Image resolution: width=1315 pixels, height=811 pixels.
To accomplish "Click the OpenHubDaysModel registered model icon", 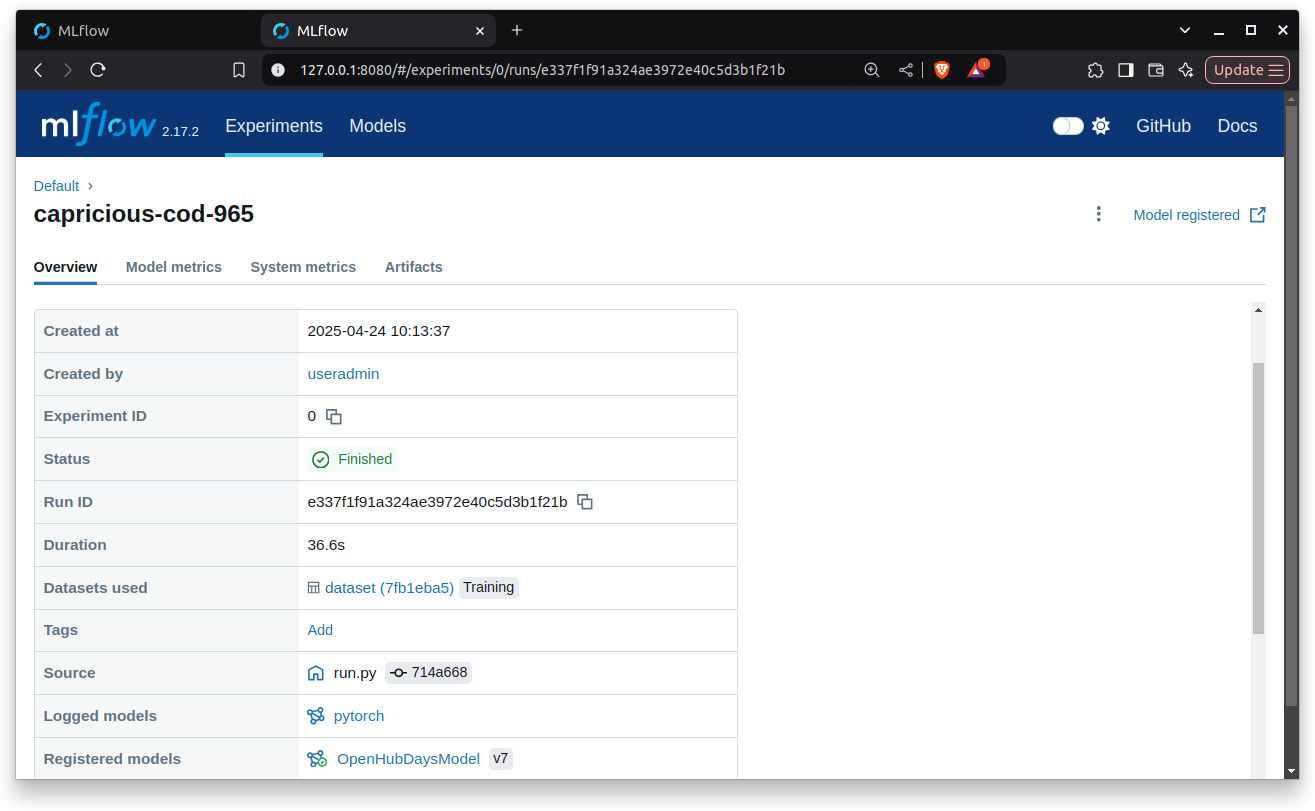I will point(317,759).
